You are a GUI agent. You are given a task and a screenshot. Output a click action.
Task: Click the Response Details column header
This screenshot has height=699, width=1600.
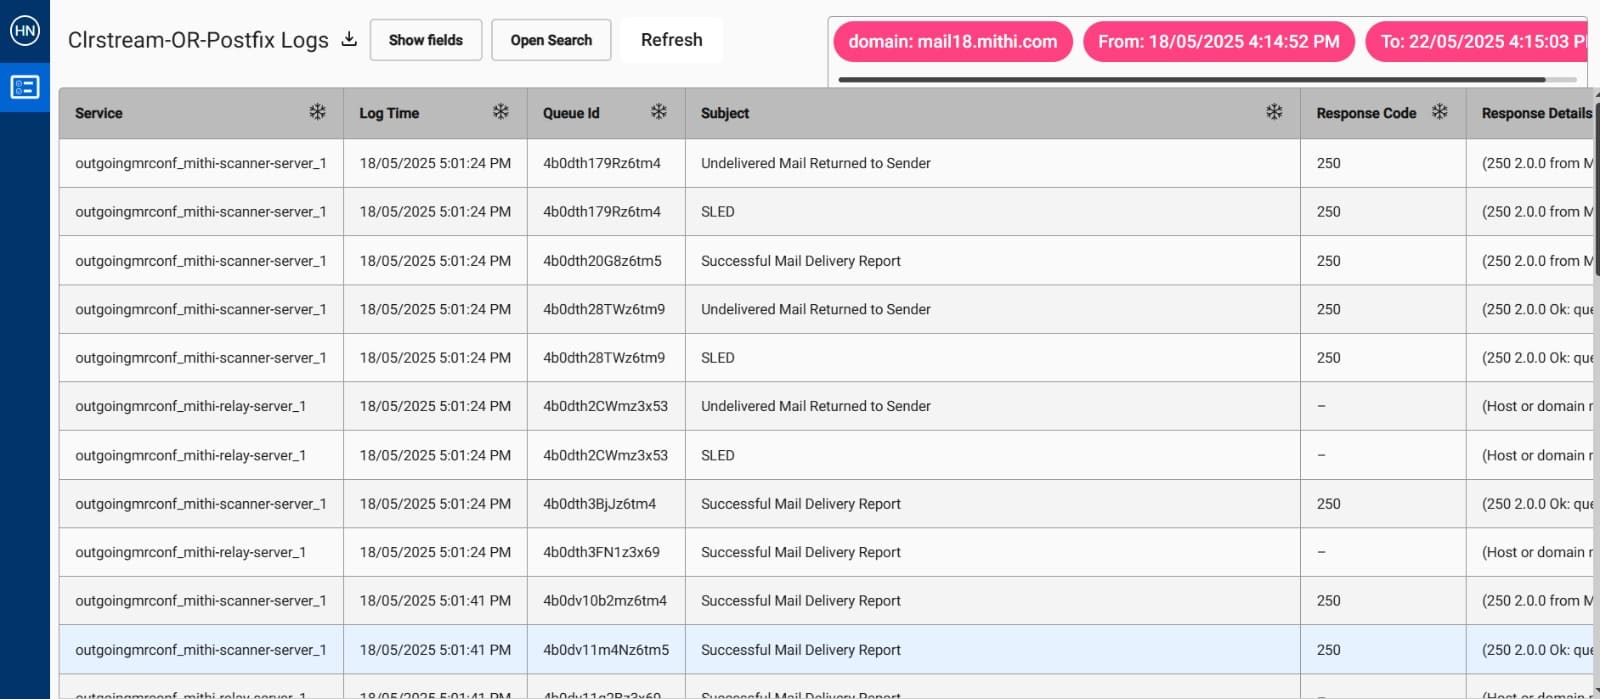tap(1535, 113)
